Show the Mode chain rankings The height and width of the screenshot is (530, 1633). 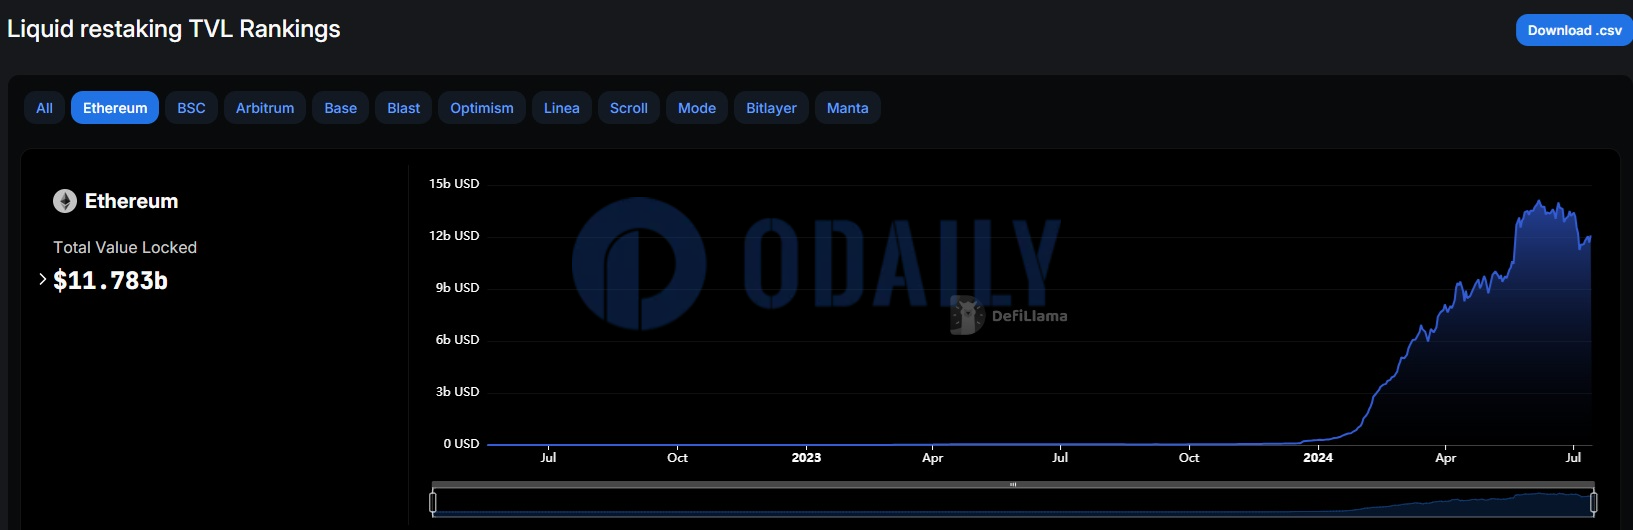click(x=697, y=108)
